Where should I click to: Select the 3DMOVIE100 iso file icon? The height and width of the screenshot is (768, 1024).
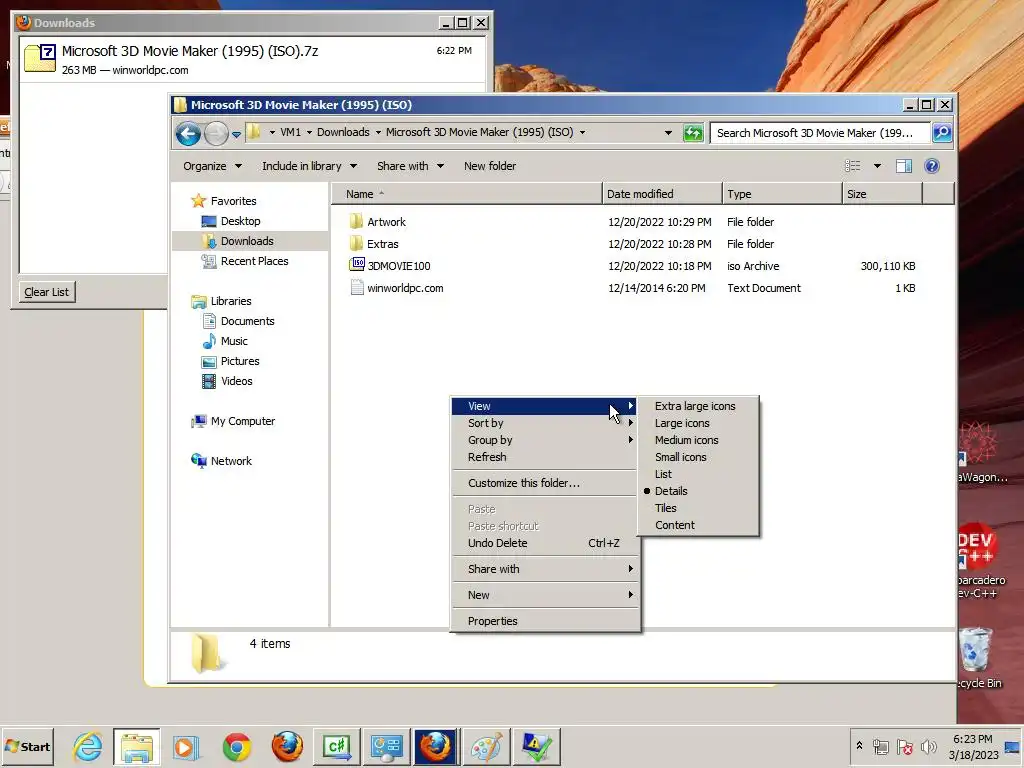(x=357, y=264)
